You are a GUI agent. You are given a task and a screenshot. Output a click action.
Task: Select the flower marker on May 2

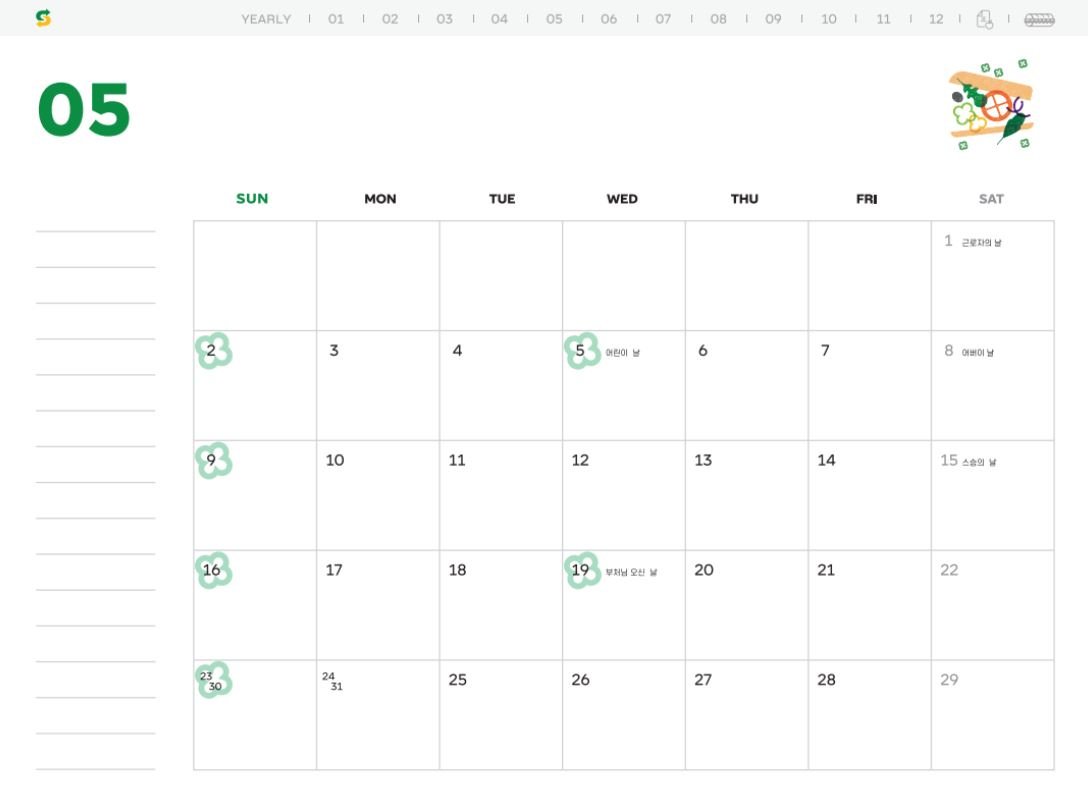tap(213, 351)
